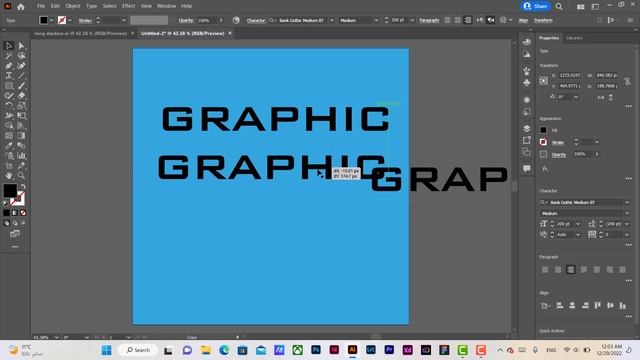Open kerning Auto dropdown
Screen dimensions: 640x360
tap(578, 235)
